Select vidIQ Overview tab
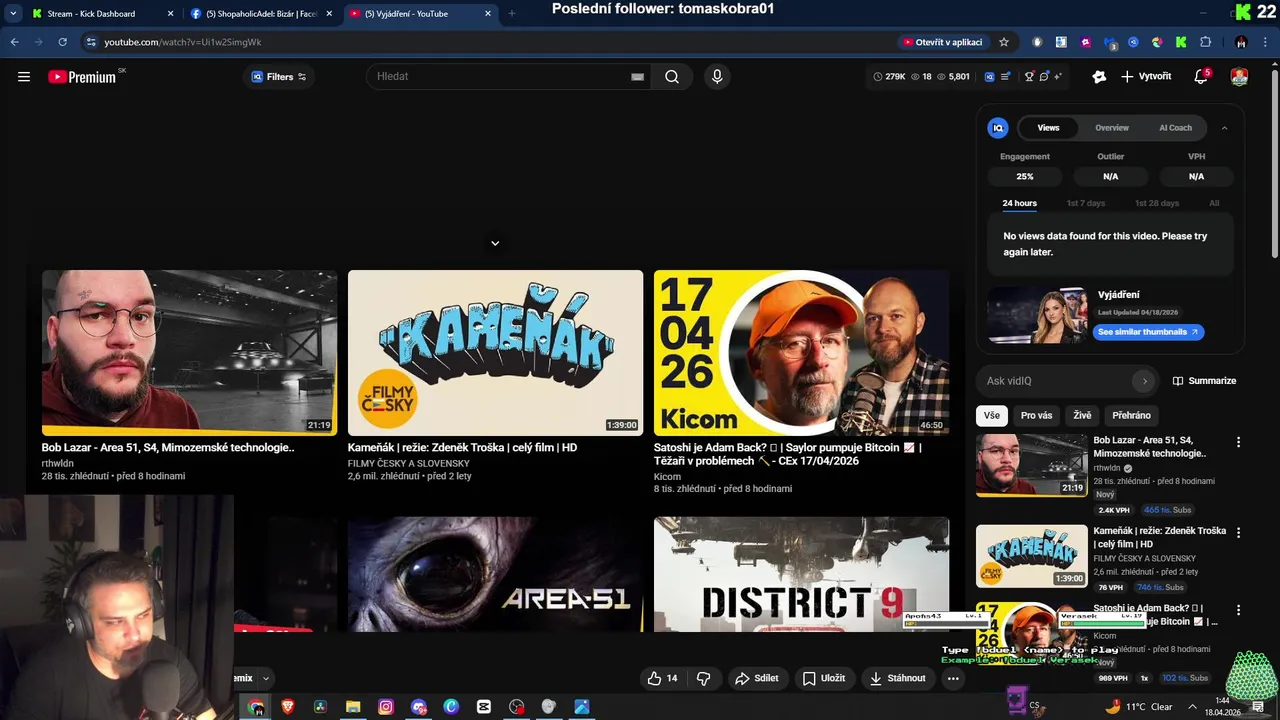The height and width of the screenshot is (720, 1280). coord(1112,128)
